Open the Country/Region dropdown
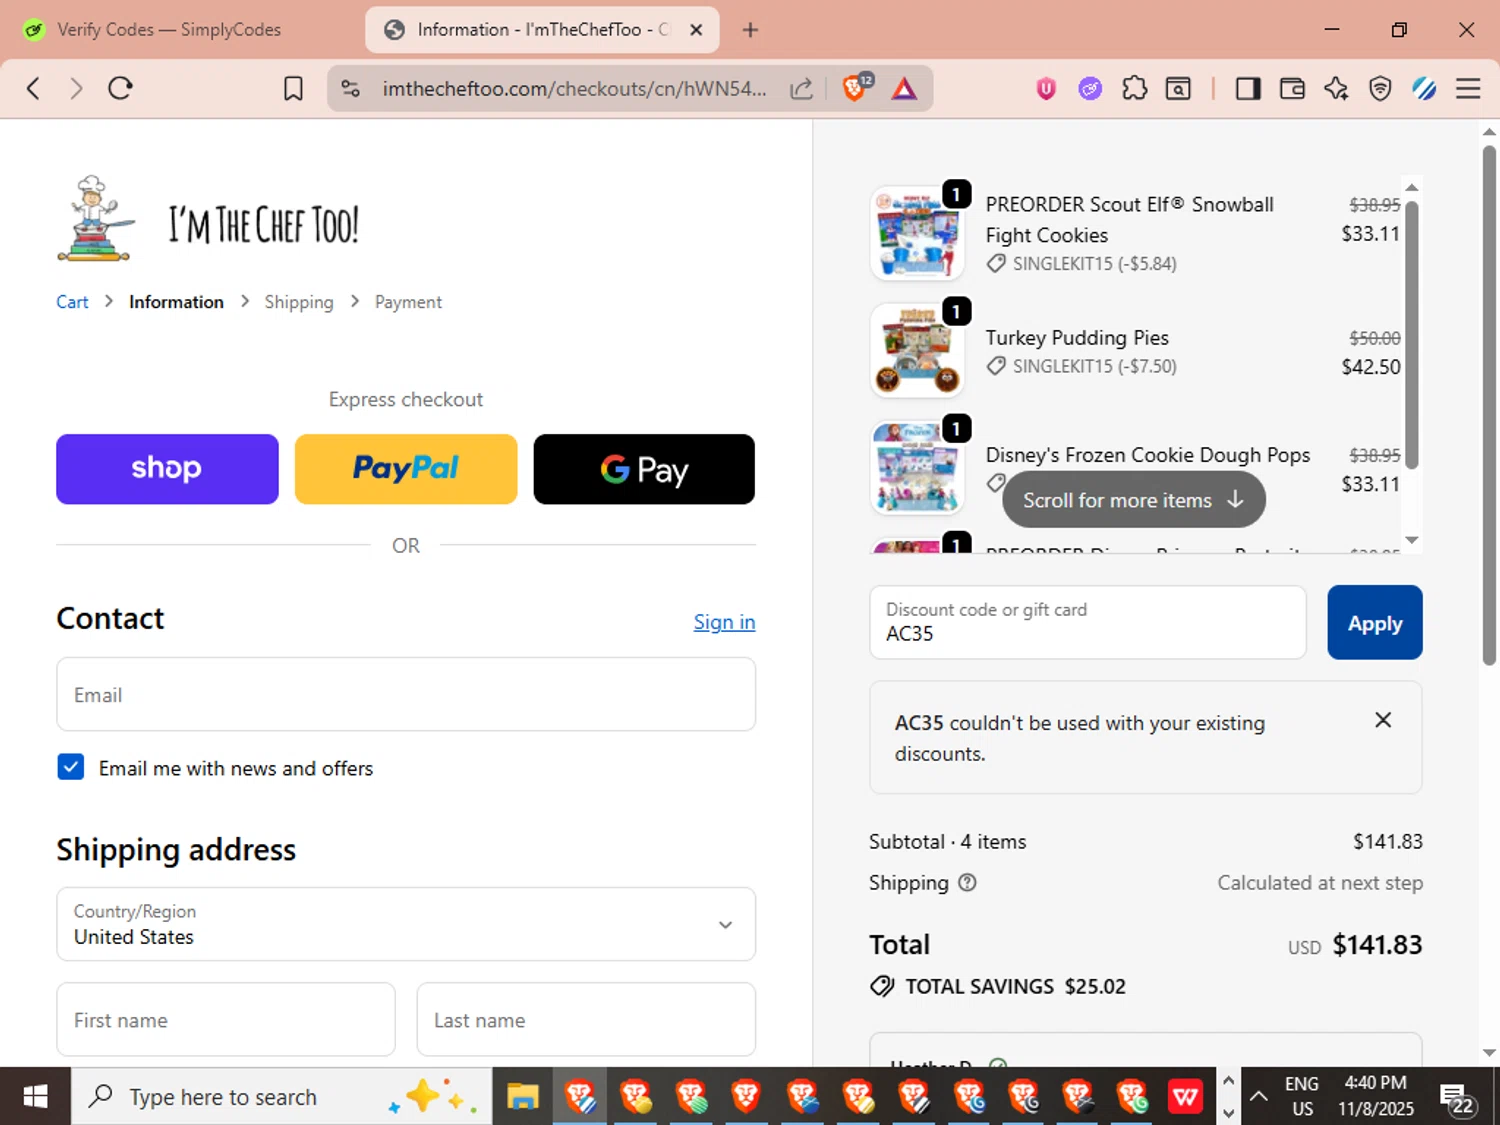The height and width of the screenshot is (1125, 1500). pos(406,924)
